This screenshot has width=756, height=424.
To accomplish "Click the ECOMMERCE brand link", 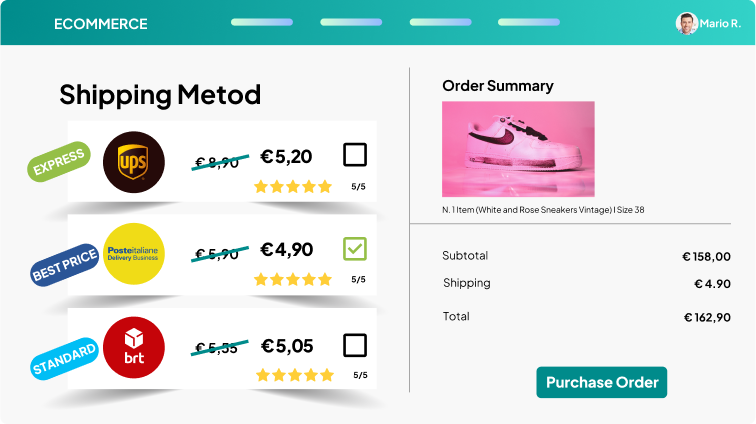I will point(100,24).
